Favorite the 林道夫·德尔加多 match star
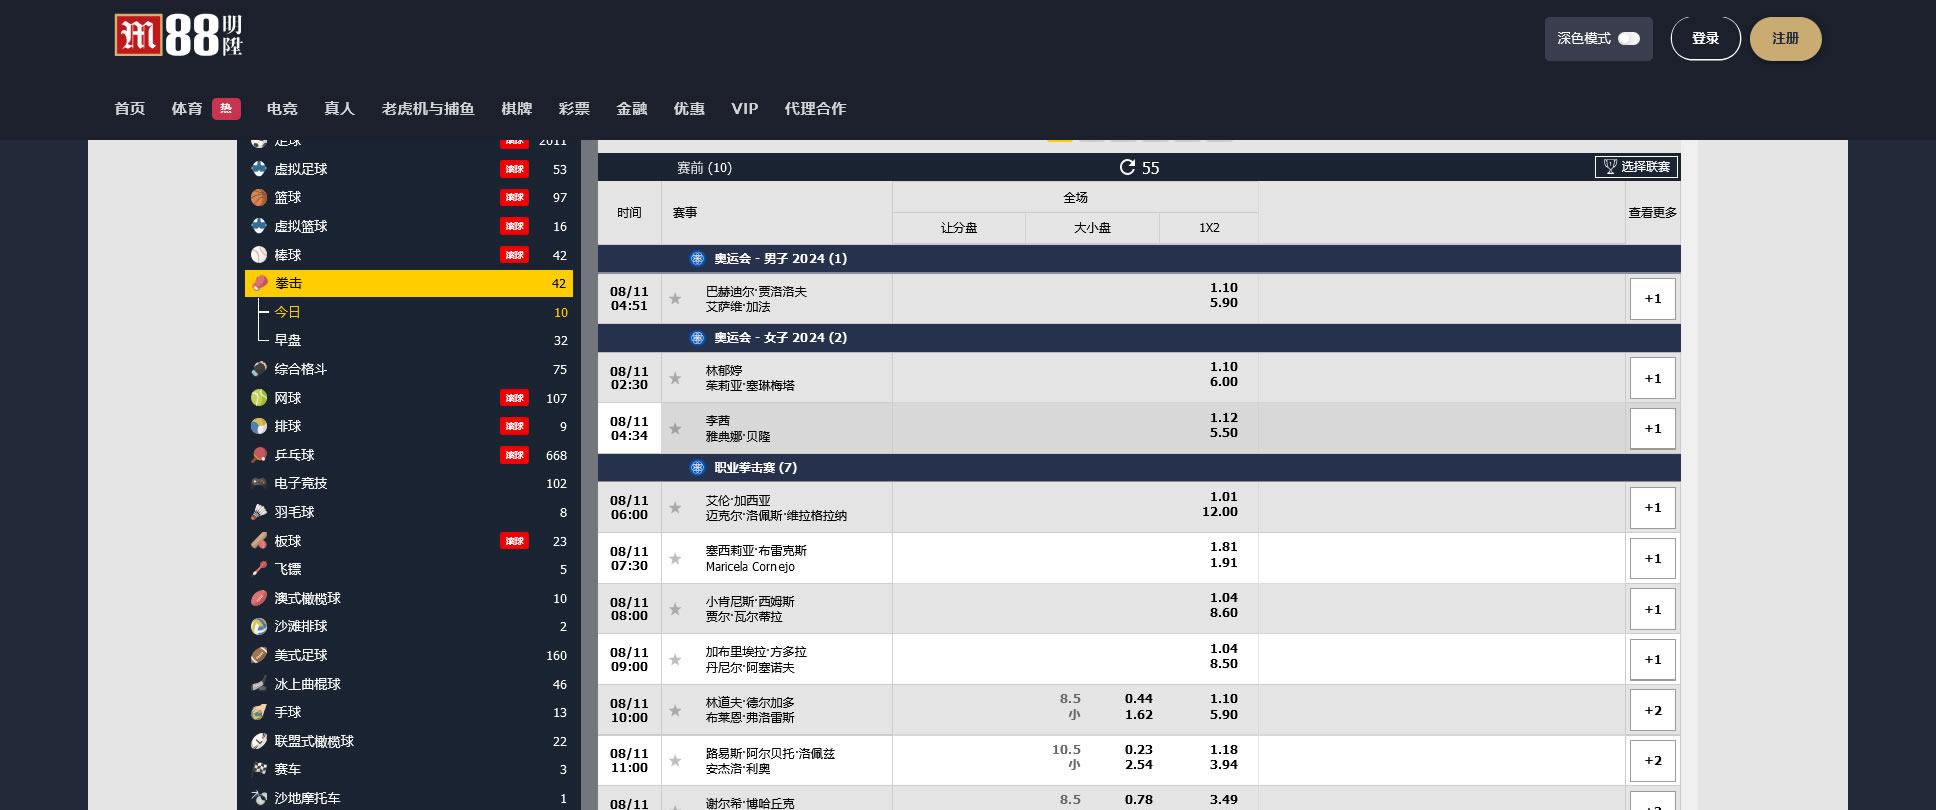Viewport: 1936px width, 810px height. pyautogui.click(x=675, y=711)
